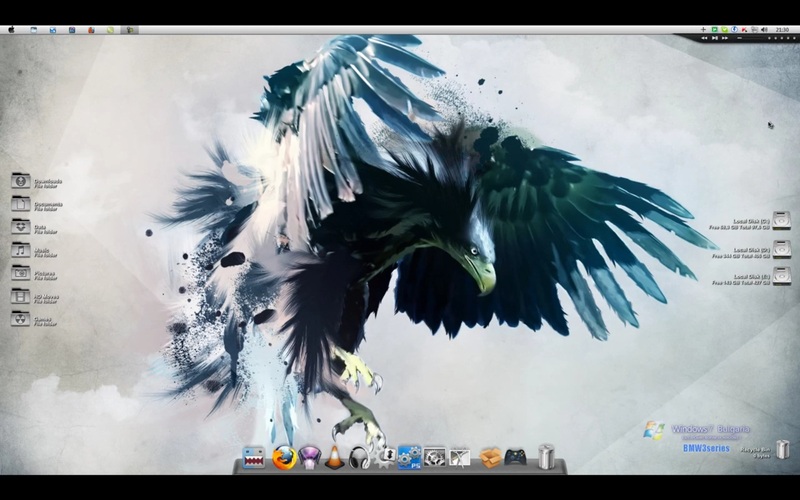The width and height of the screenshot is (800, 500).
Task: Select the Games folder icon
Action: point(21,319)
